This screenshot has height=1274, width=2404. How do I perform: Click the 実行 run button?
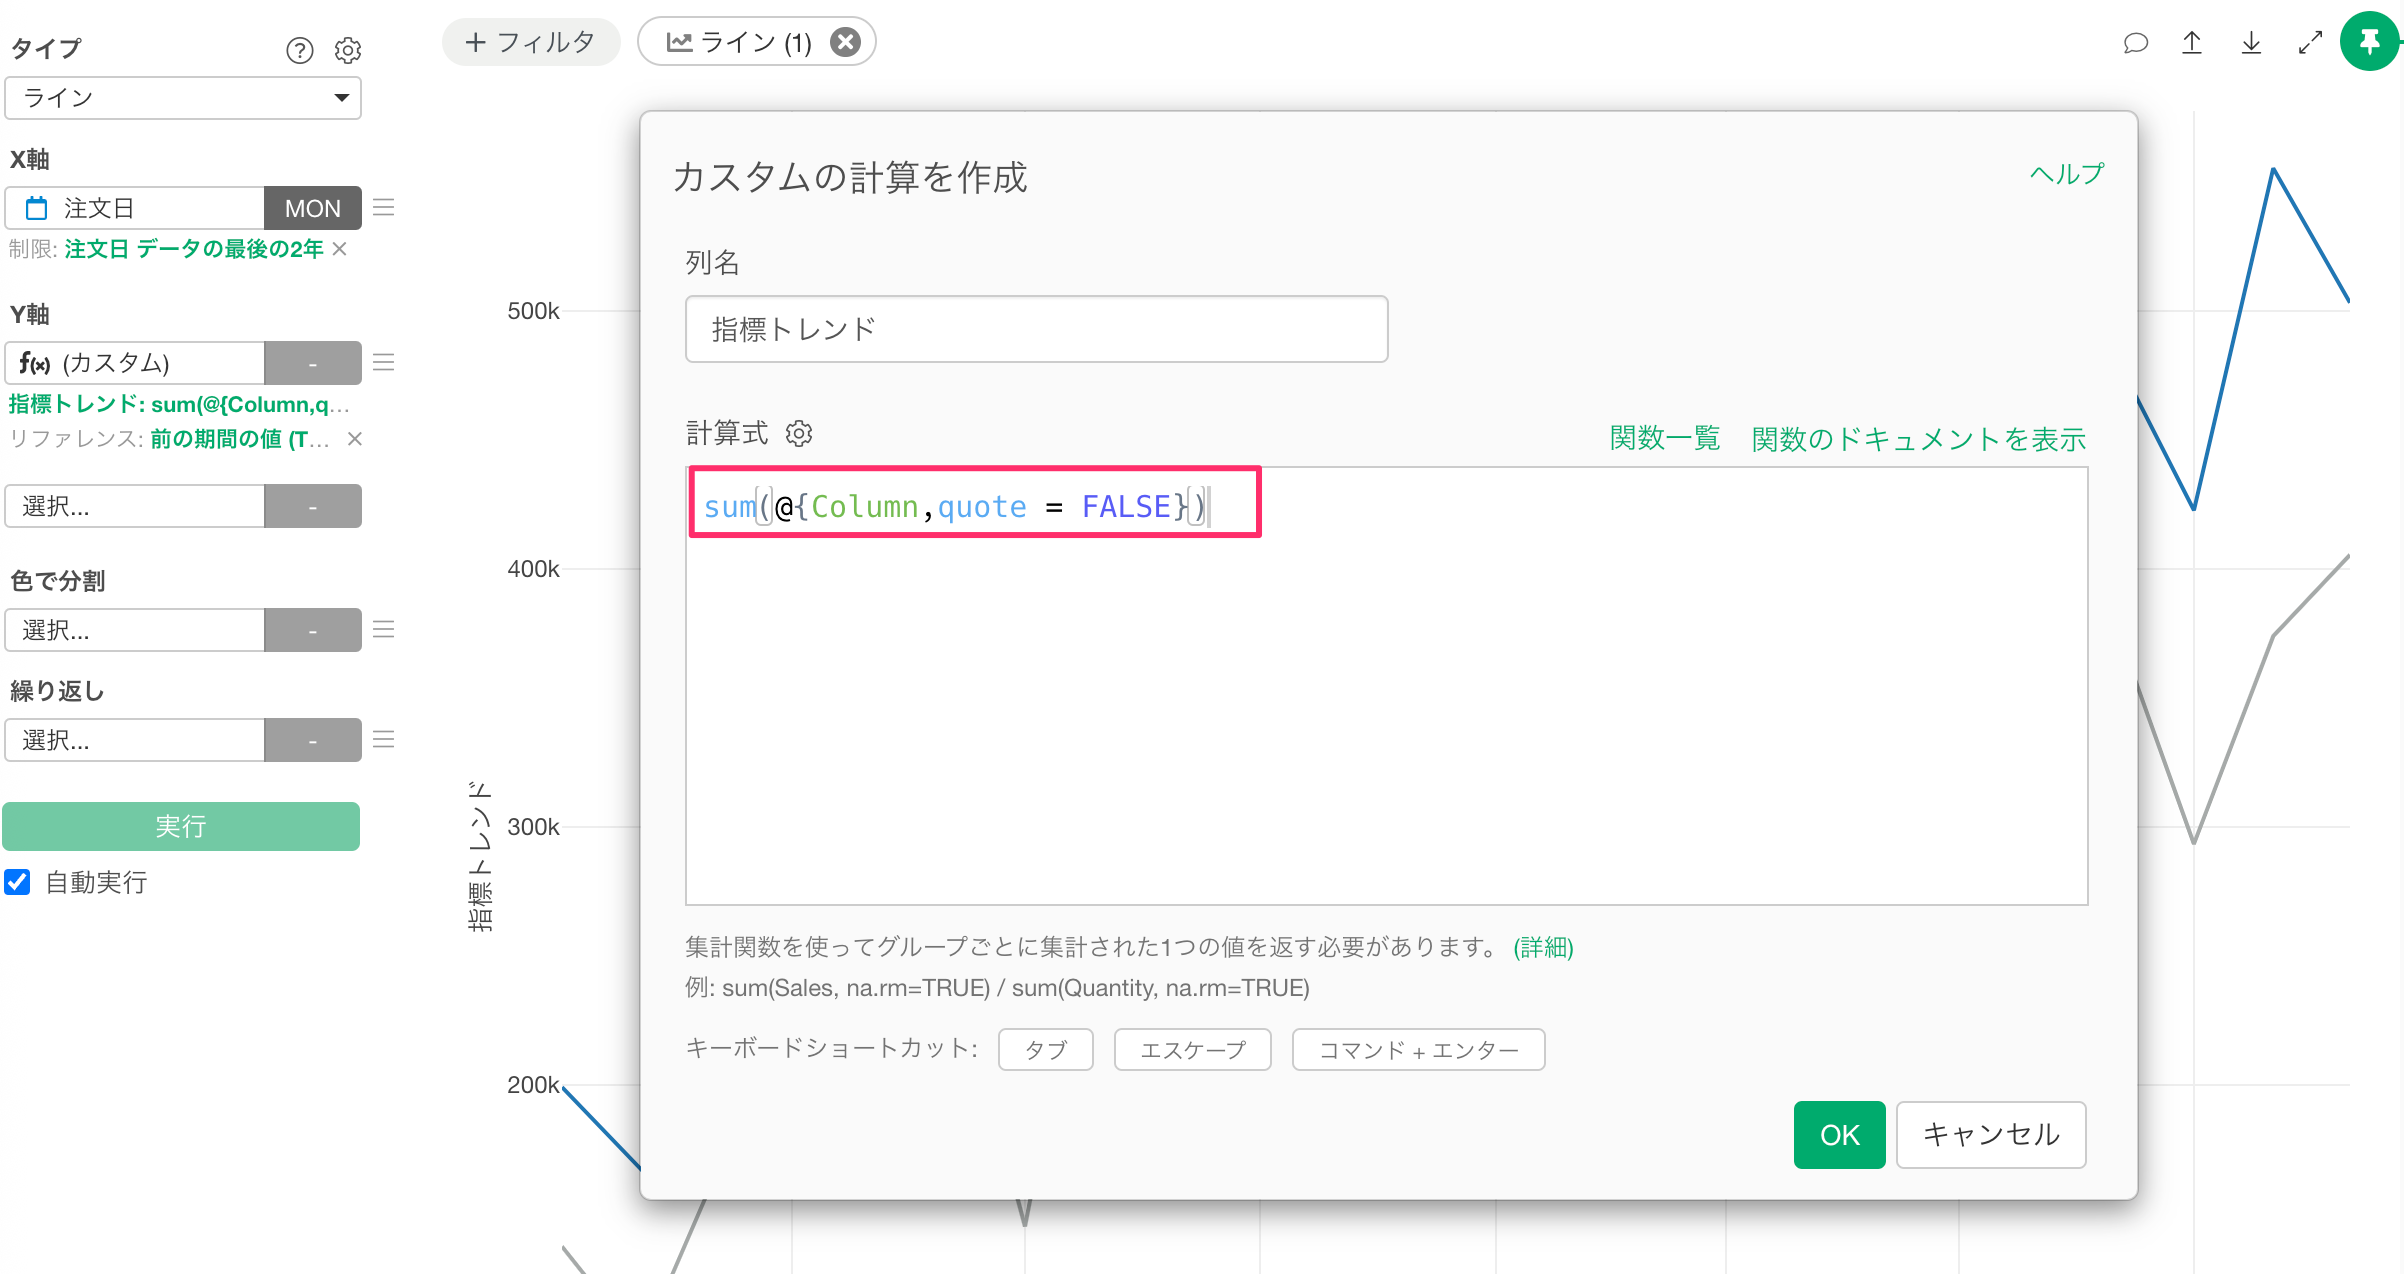click(x=181, y=826)
